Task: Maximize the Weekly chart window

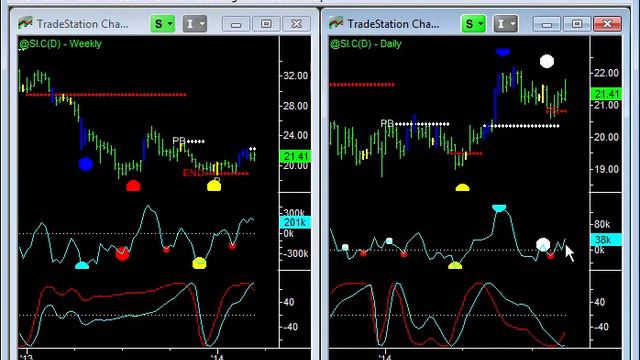Action: point(266,24)
